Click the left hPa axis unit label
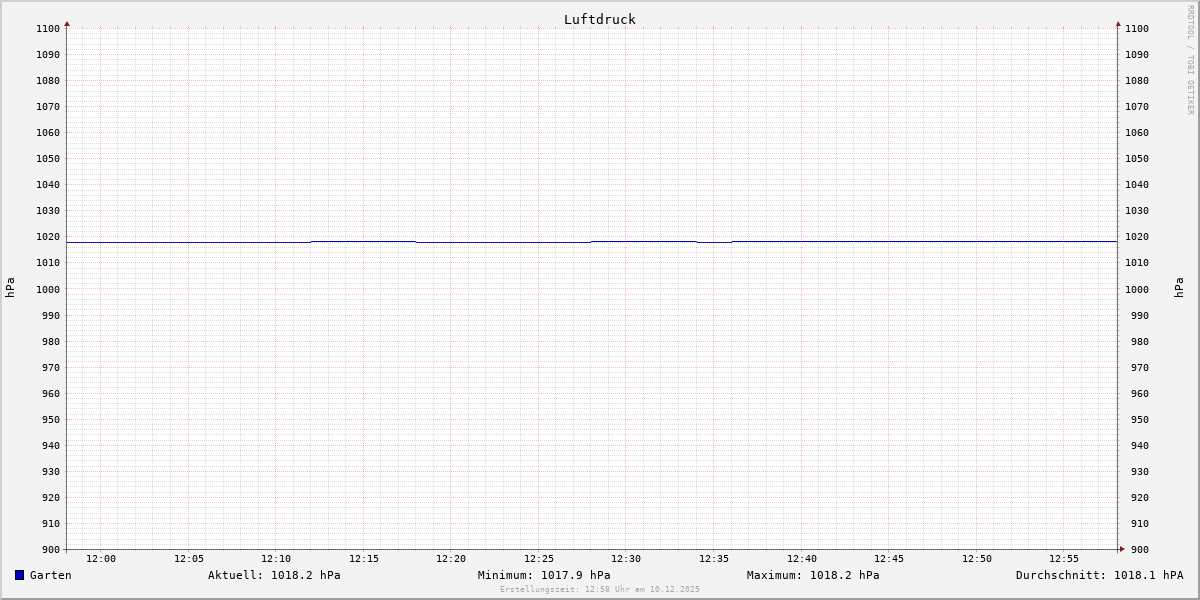Image resolution: width=1200 pixels, height=600 pixels. tap(10, 287)
